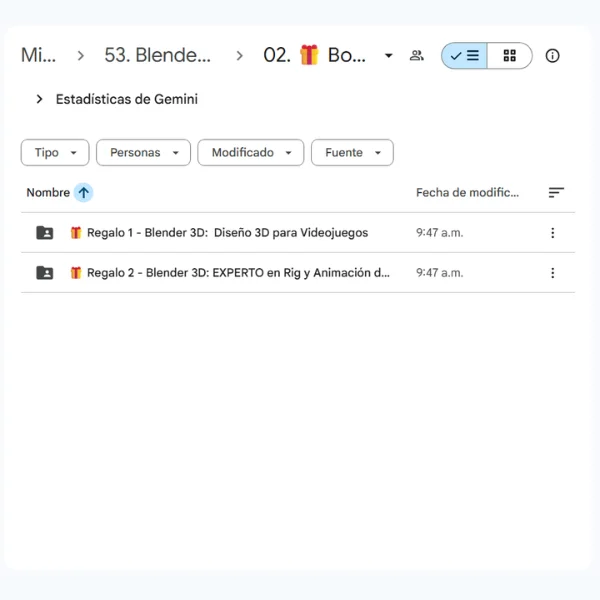The height and width of the screenshot is (600, 600).
Task: Open more actions menu for Regalo 1
Action: coord(552,233)
